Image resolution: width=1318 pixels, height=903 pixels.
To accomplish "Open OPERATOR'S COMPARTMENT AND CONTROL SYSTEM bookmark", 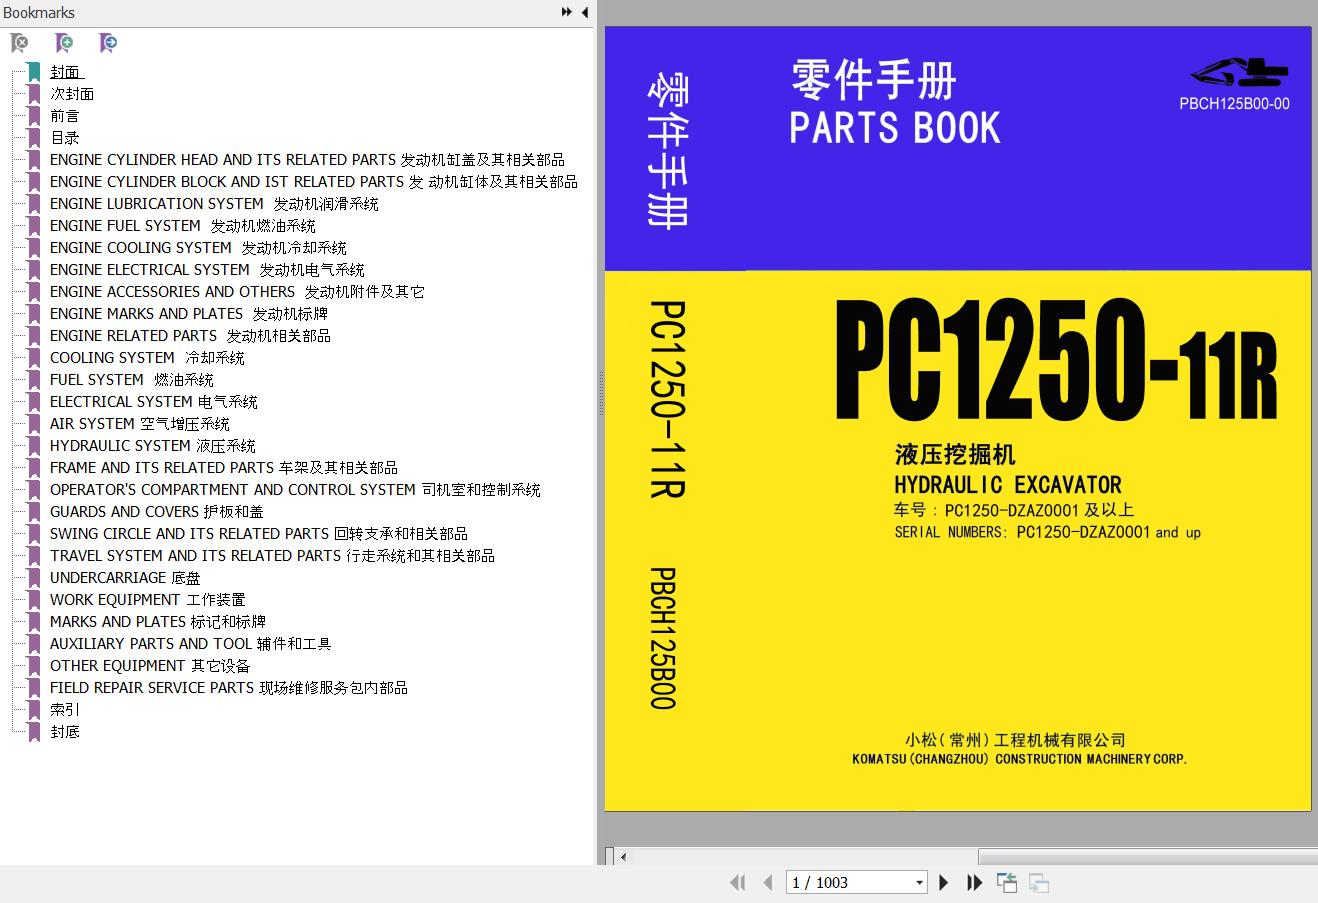I will pyautogui.click(x=295, y=490).
